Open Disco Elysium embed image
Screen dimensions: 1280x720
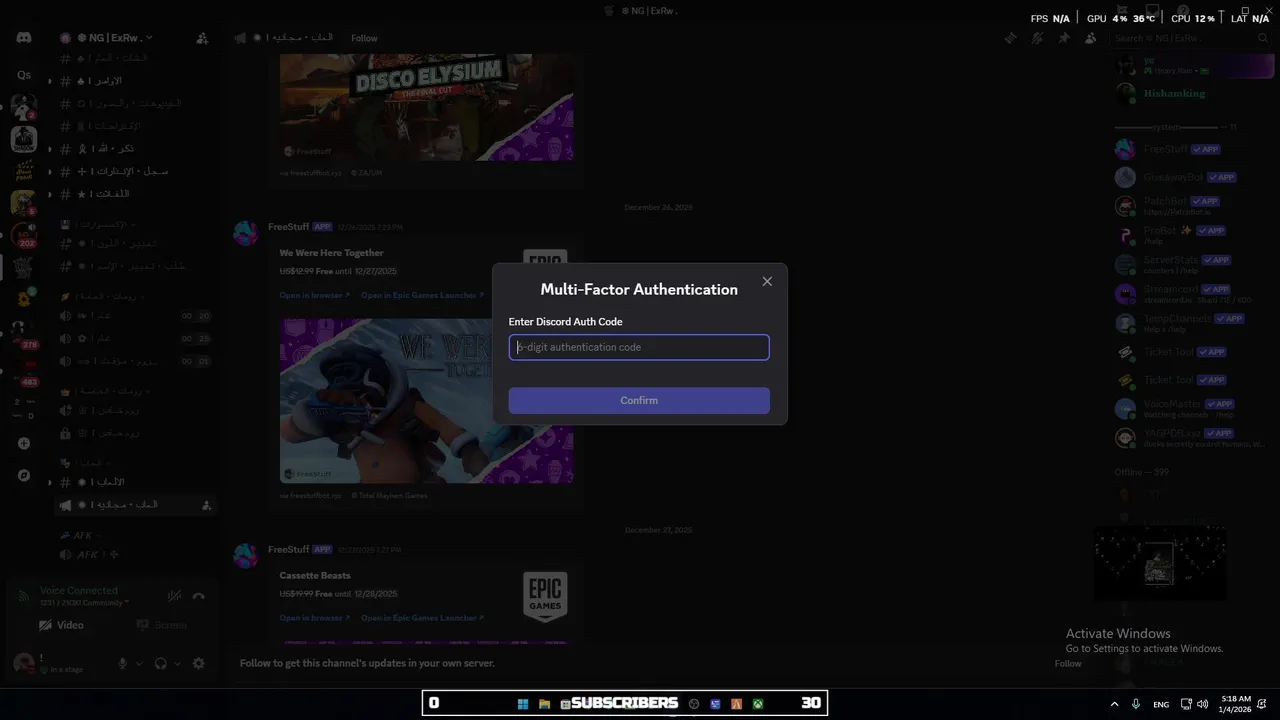[426, 108]
